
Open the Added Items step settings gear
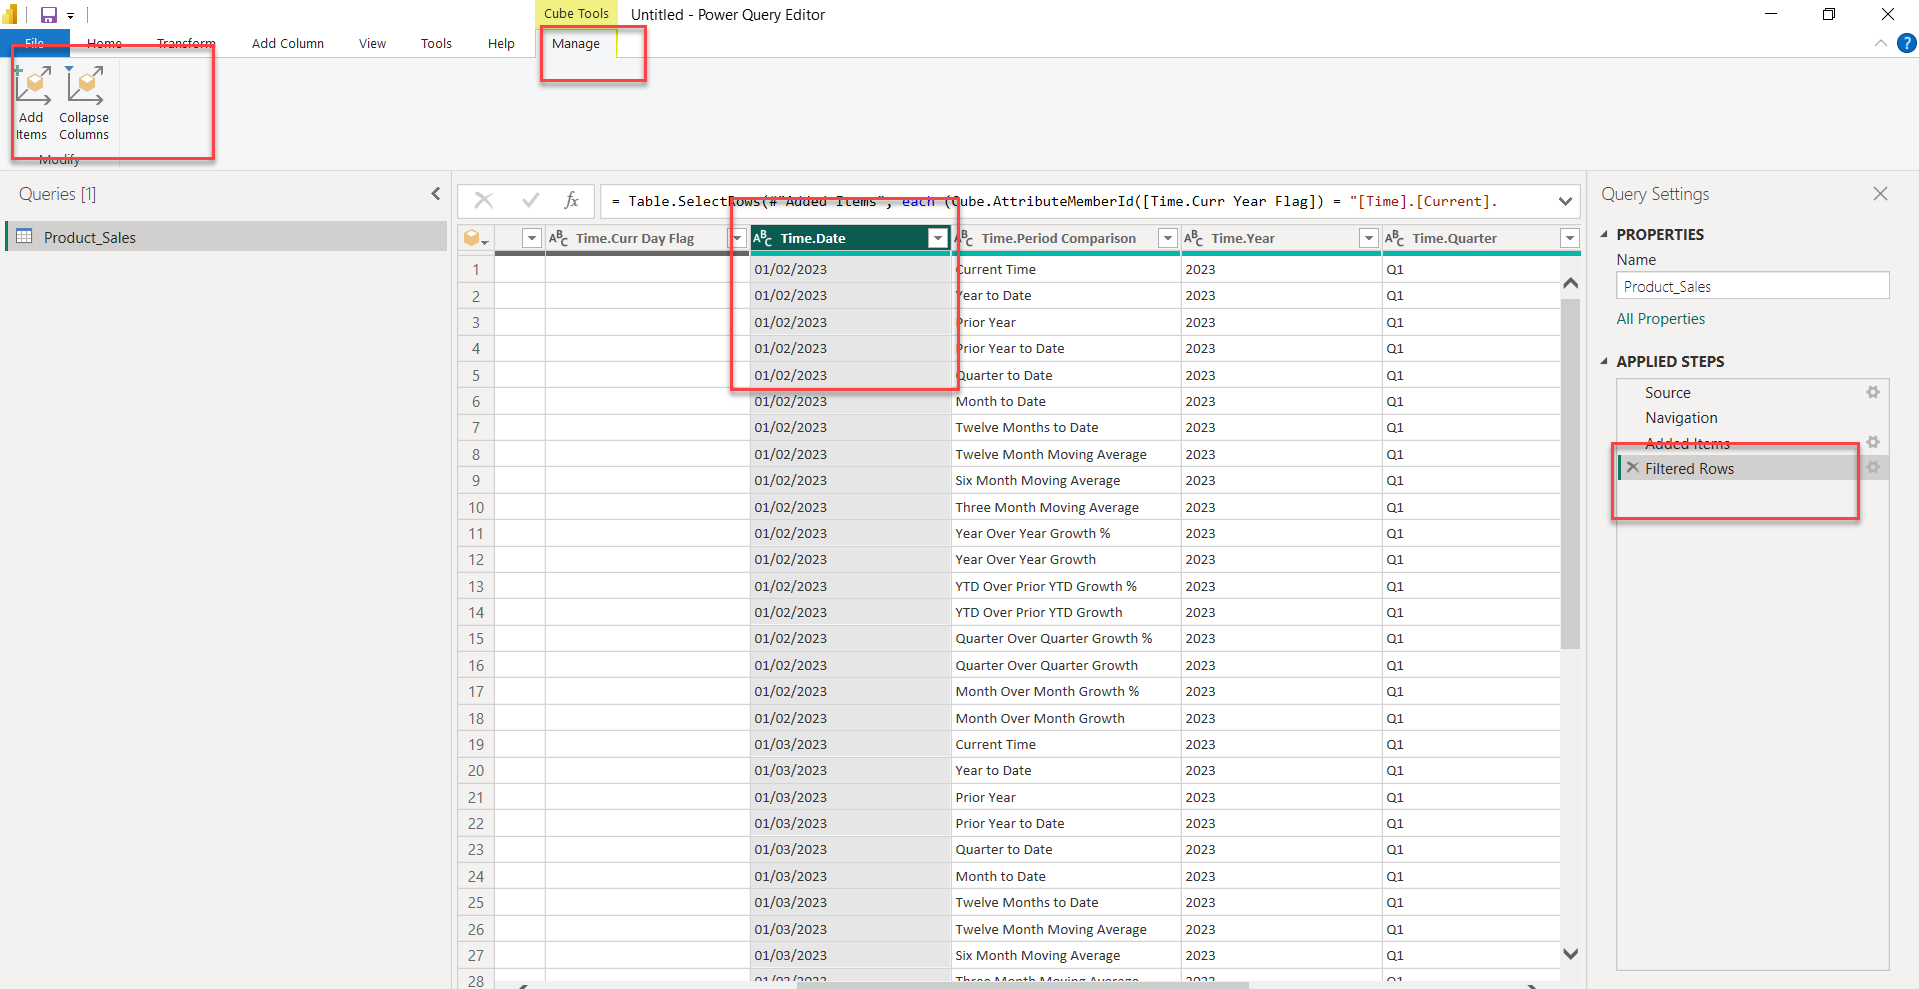[1873, 442]
